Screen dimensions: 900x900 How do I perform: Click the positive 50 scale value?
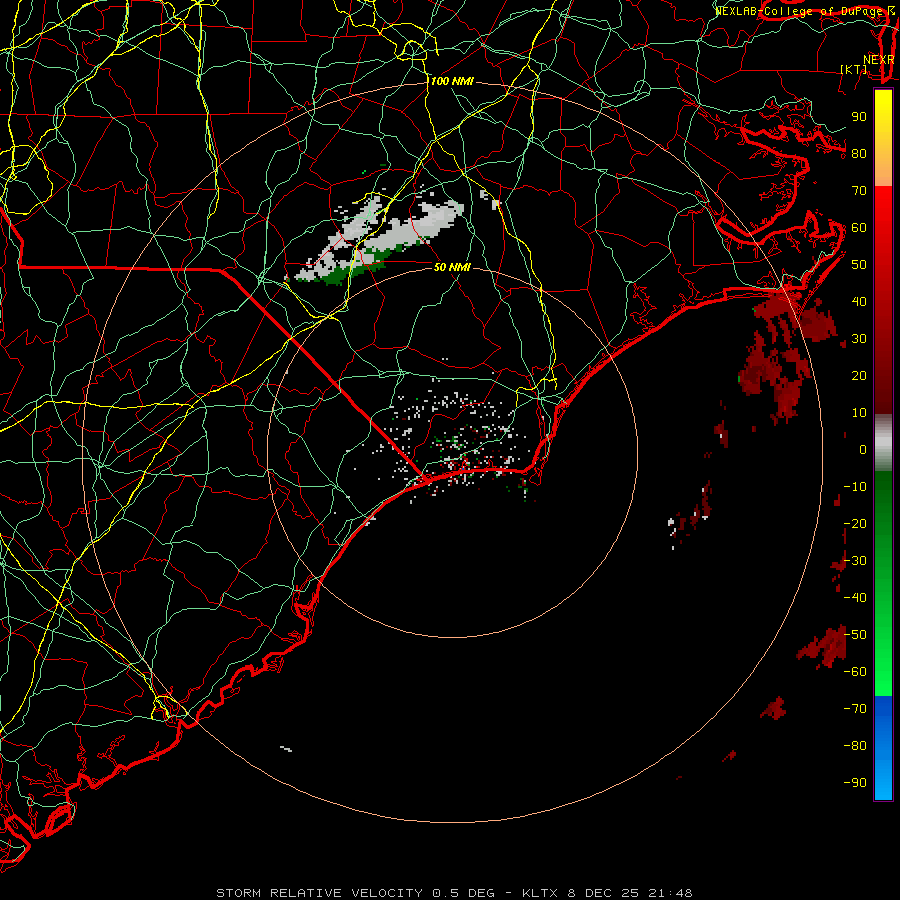859,265
